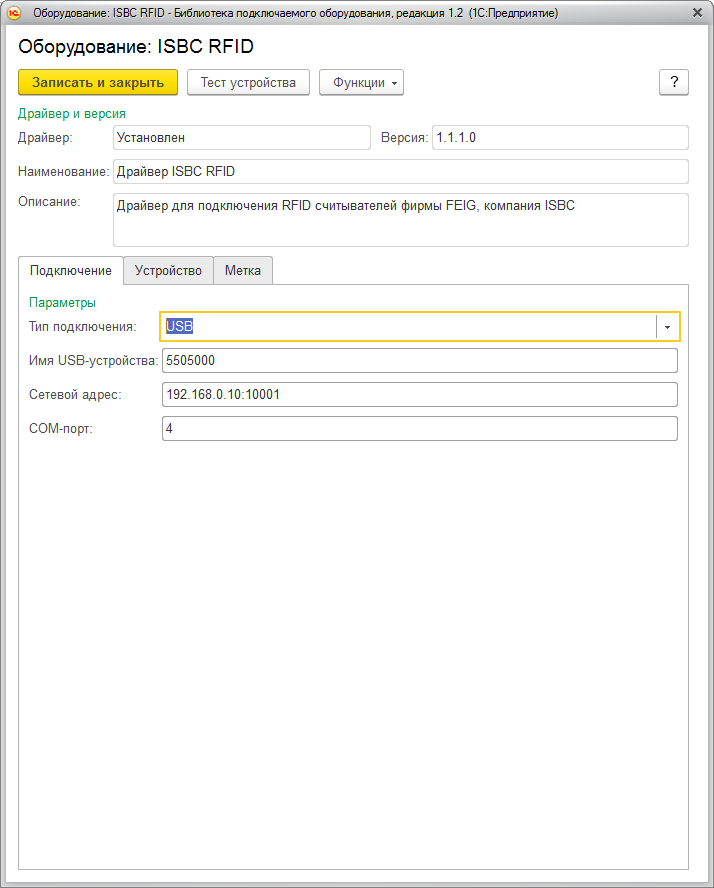This screenshot has height=888, width=714.
Task: Click the 'Имя USB-устройства' field 5505000
Action: coord(420,361)
